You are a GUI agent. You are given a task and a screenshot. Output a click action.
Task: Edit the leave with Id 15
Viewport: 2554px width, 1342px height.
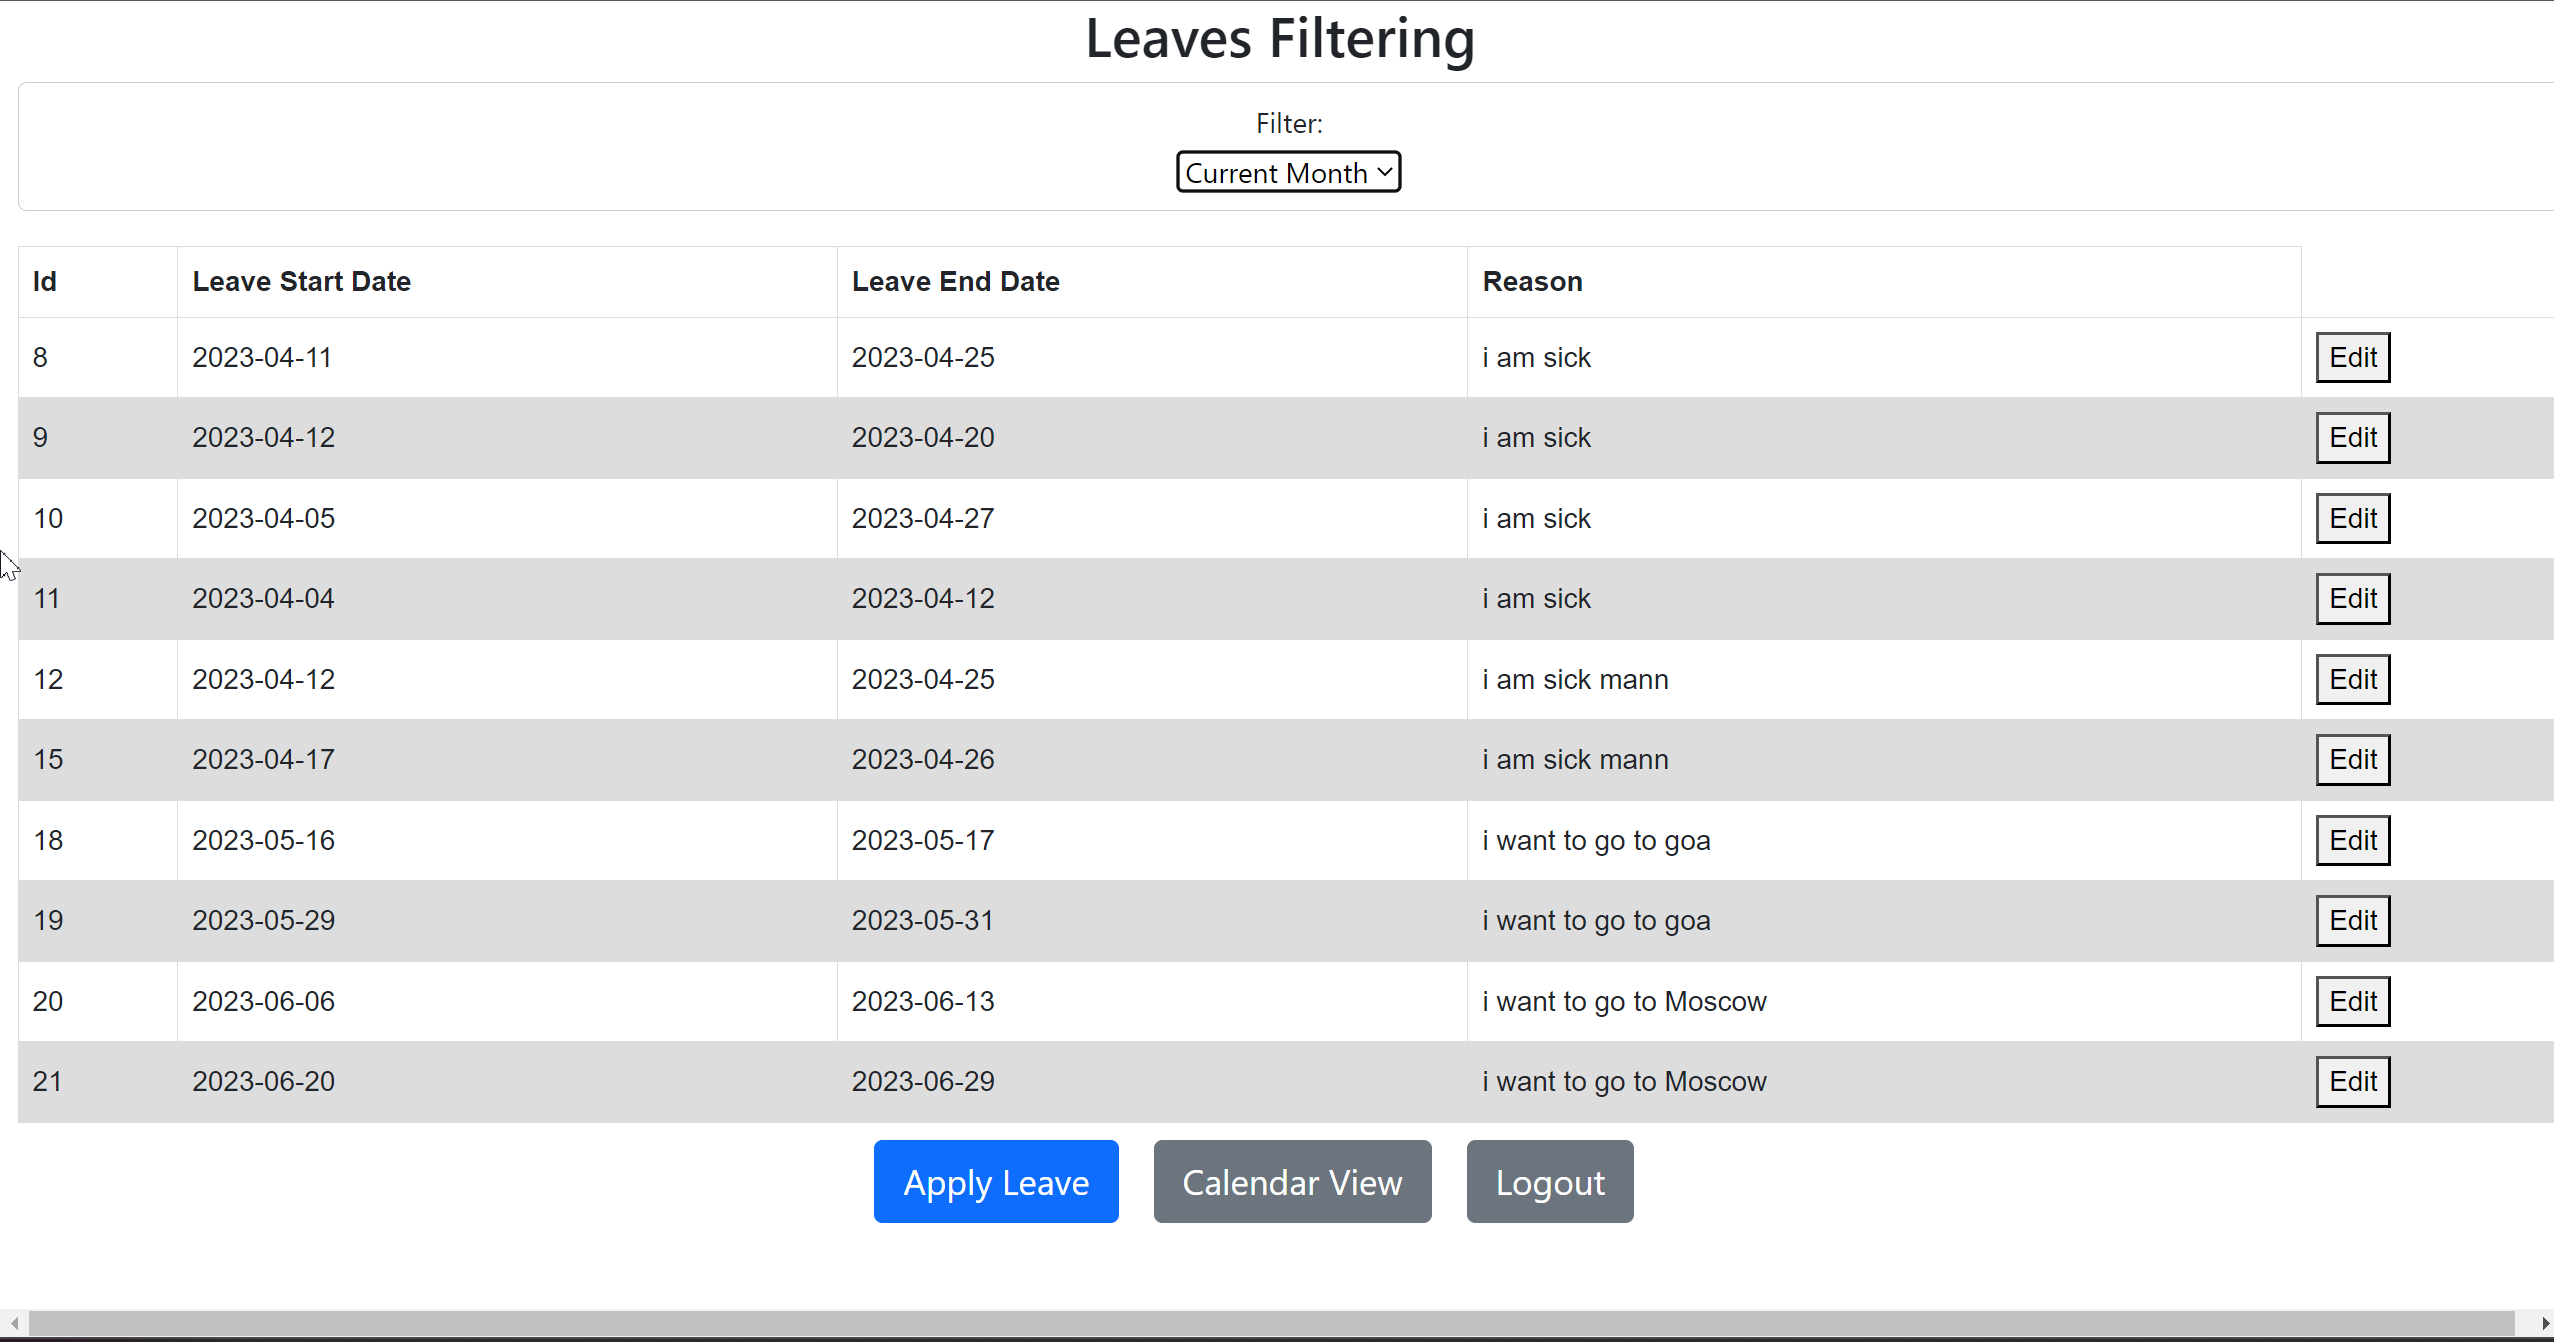pyautogui.click(x=2352, y=759)
